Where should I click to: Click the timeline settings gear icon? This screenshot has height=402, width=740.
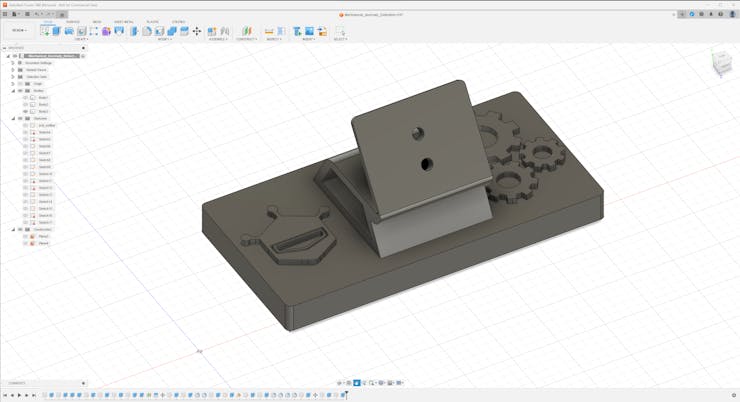pyautogui.click(x=733, y=395)
